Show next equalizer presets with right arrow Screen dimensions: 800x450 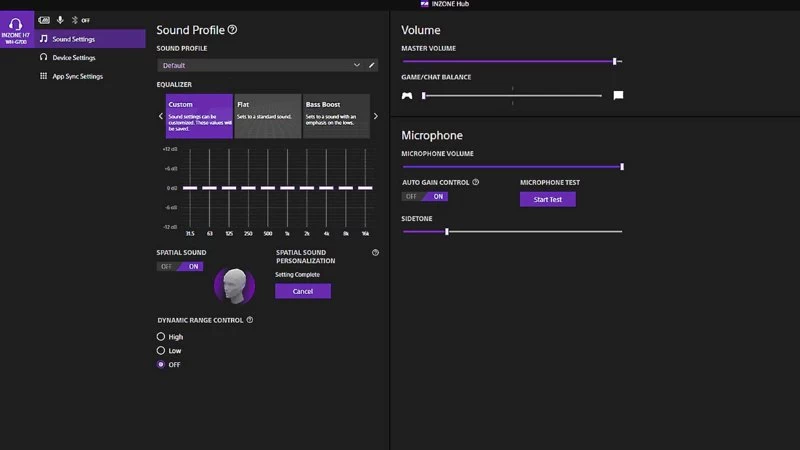pos(376,116)
